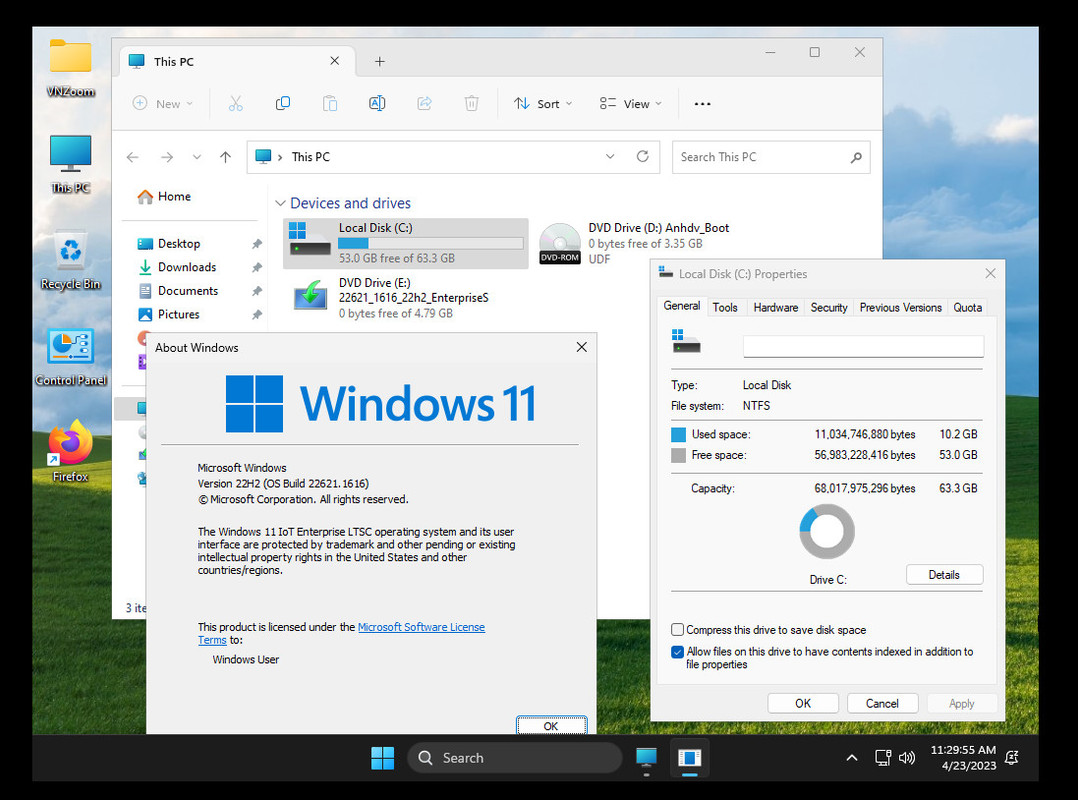Image resolution: width=1078 pixels, height=800 pixels.
Task: Show hidden tray icons chevron
Action: [x=852, y=758]
